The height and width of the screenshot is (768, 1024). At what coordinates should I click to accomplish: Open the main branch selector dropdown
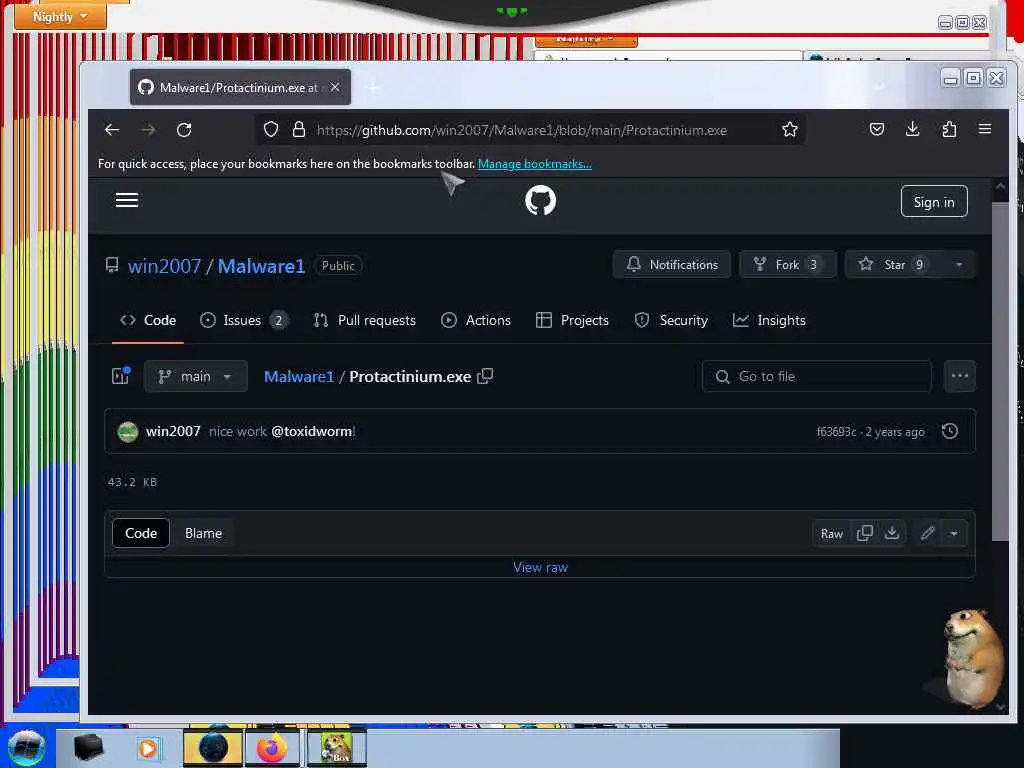(x=195, y=376)
